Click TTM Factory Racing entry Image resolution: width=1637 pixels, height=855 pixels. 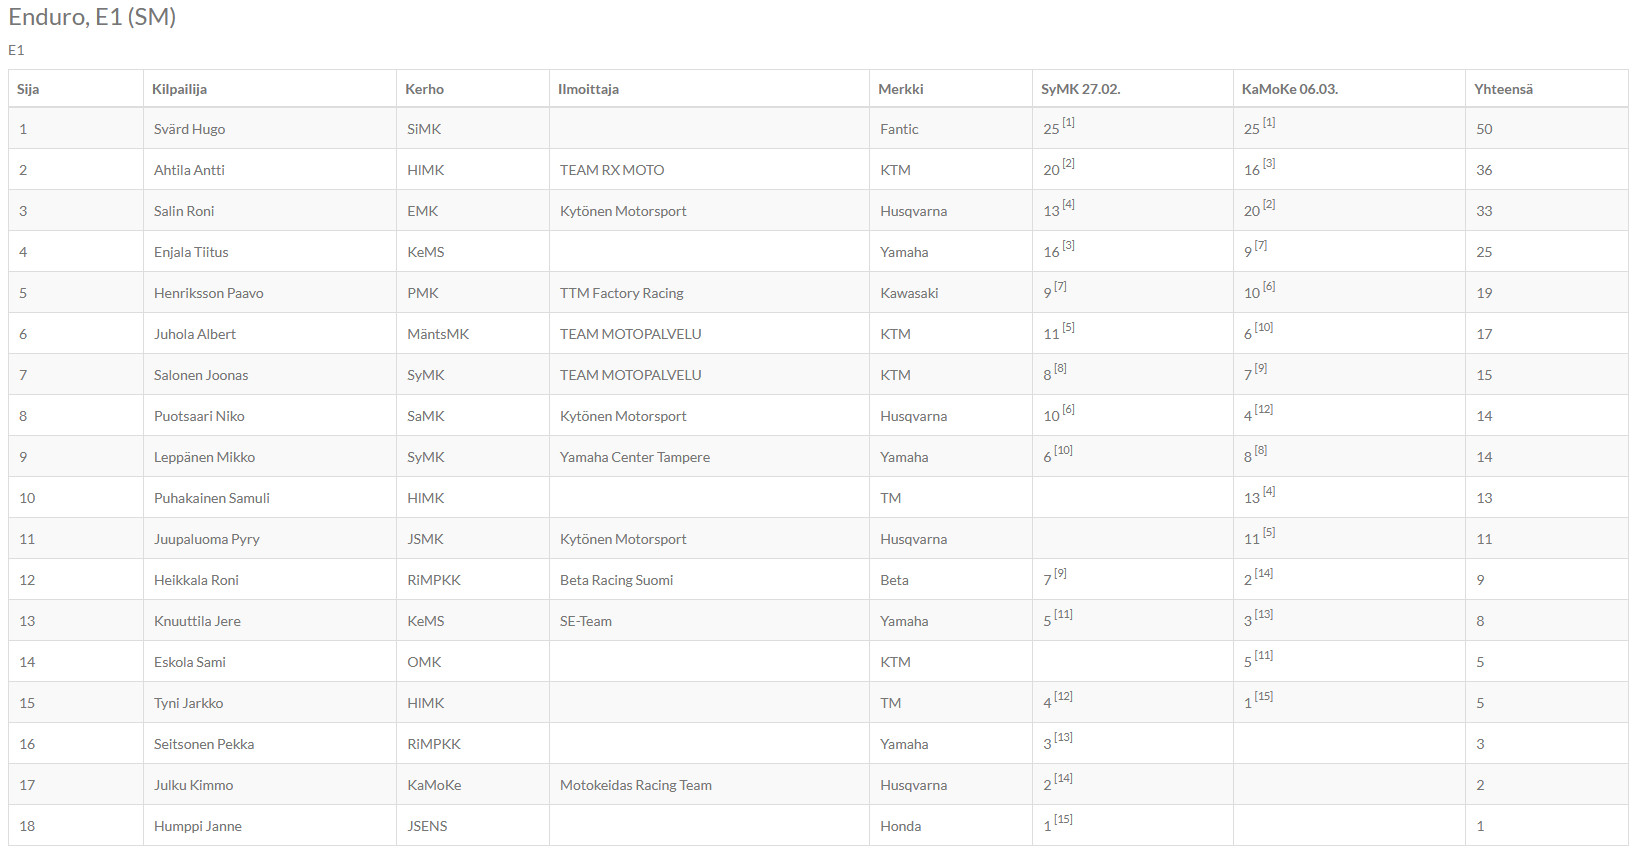pos(621,293)
